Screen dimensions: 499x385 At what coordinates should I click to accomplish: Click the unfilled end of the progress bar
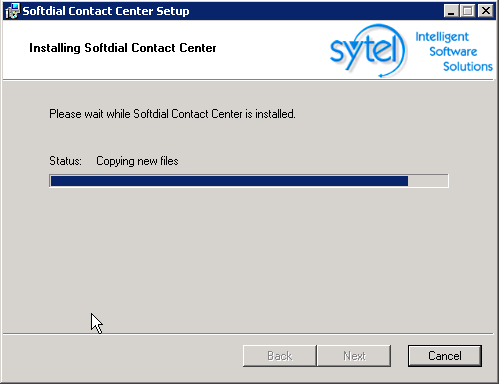(428, 181)
